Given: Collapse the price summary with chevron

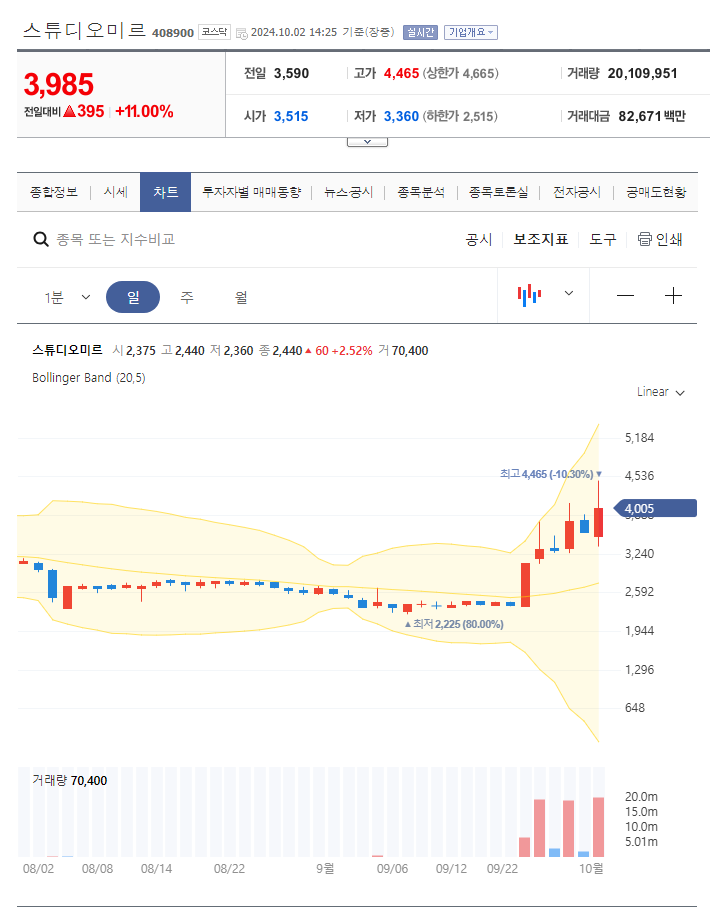Looking at the screenshot, I should coord(367,141).
